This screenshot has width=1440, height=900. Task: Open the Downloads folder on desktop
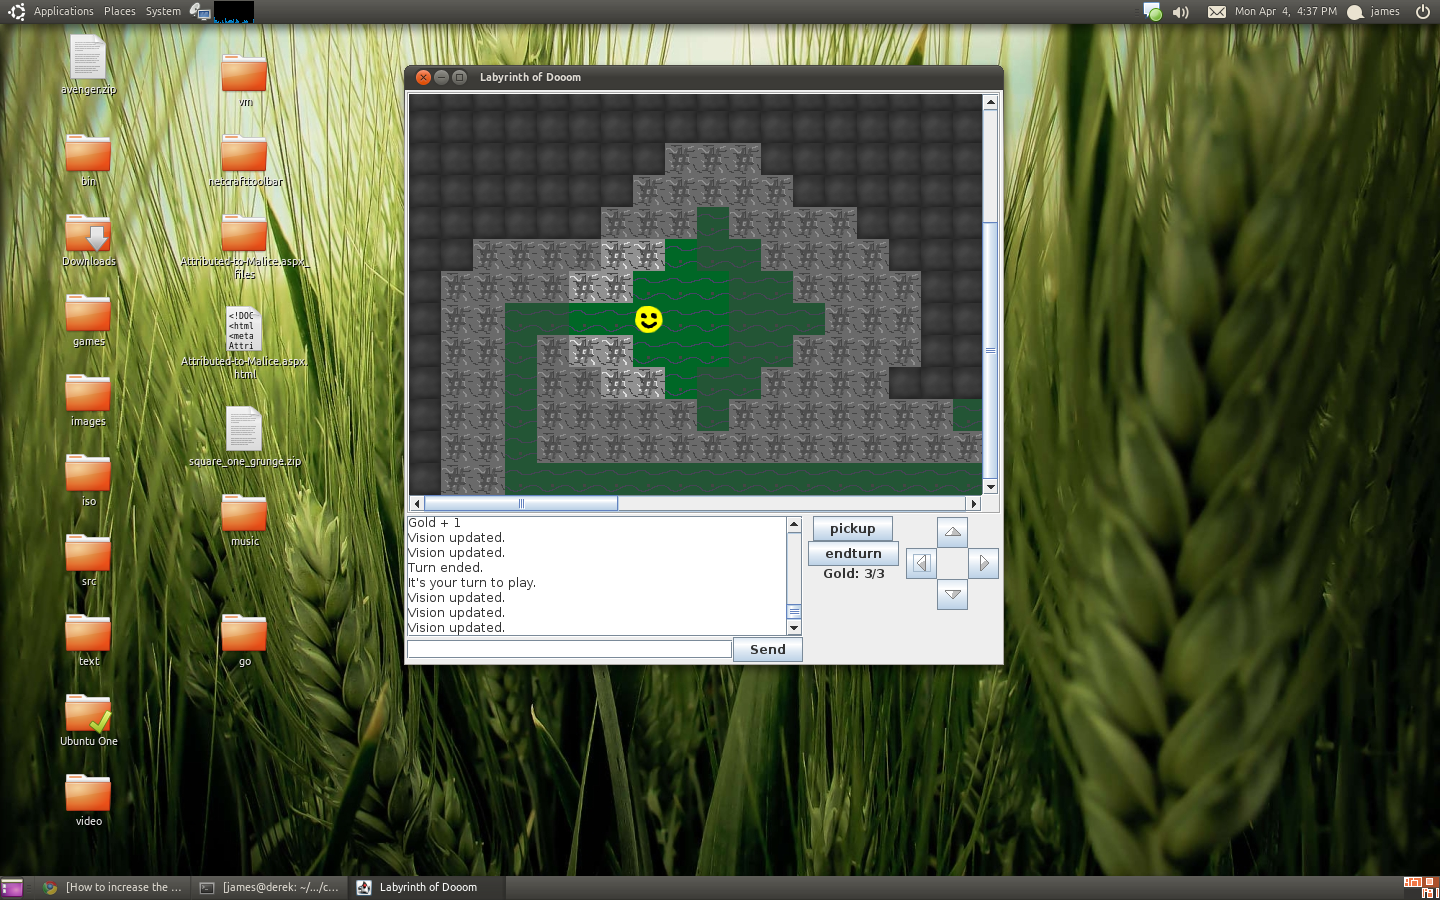[x=89, y=236]
